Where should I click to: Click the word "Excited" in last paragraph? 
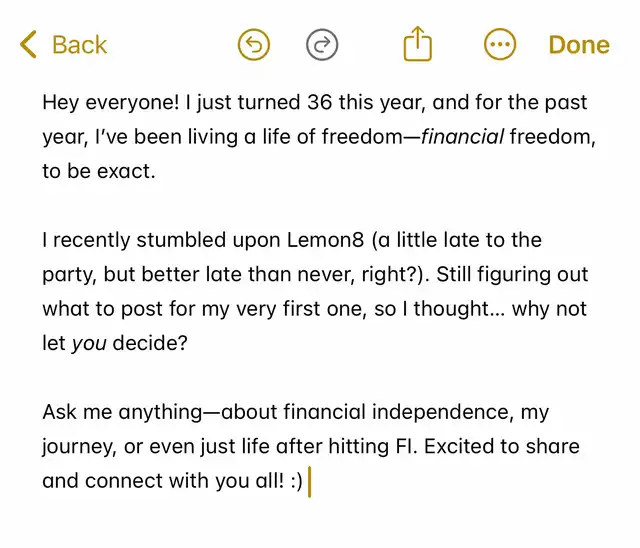pos(459,446)
